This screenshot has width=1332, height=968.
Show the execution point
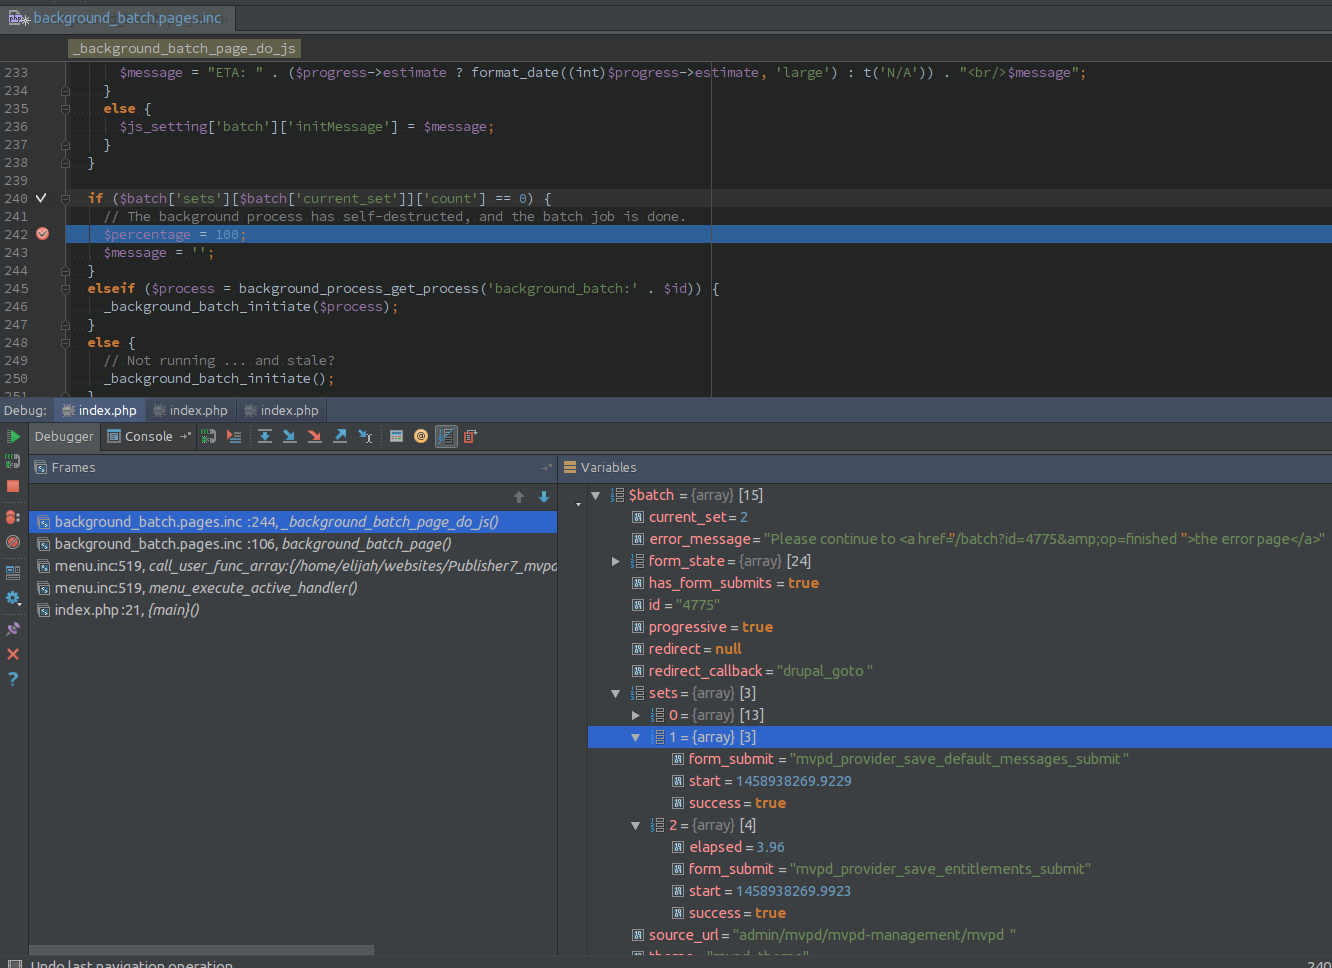[233, 436]
